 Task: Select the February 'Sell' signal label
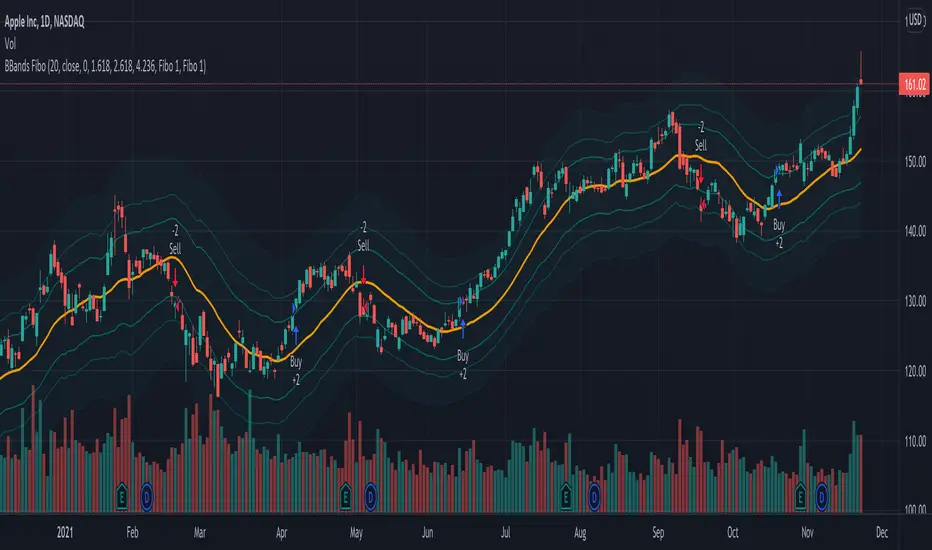(176, 247)
